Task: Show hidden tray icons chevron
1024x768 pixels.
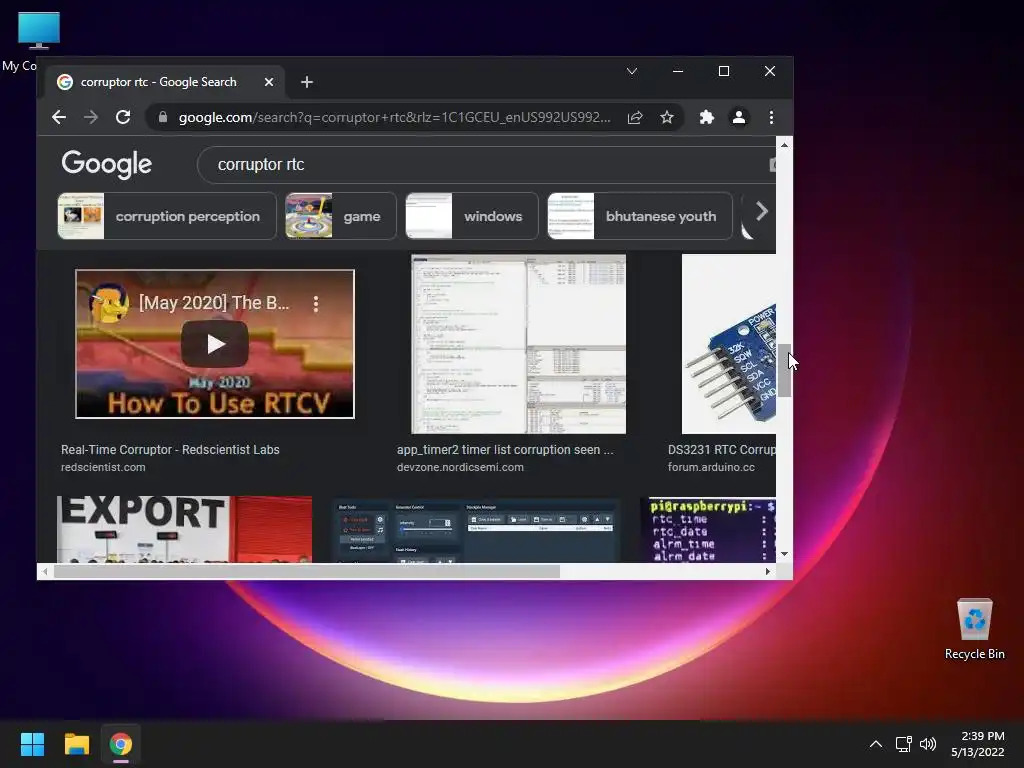Action: tap(876, 744)
